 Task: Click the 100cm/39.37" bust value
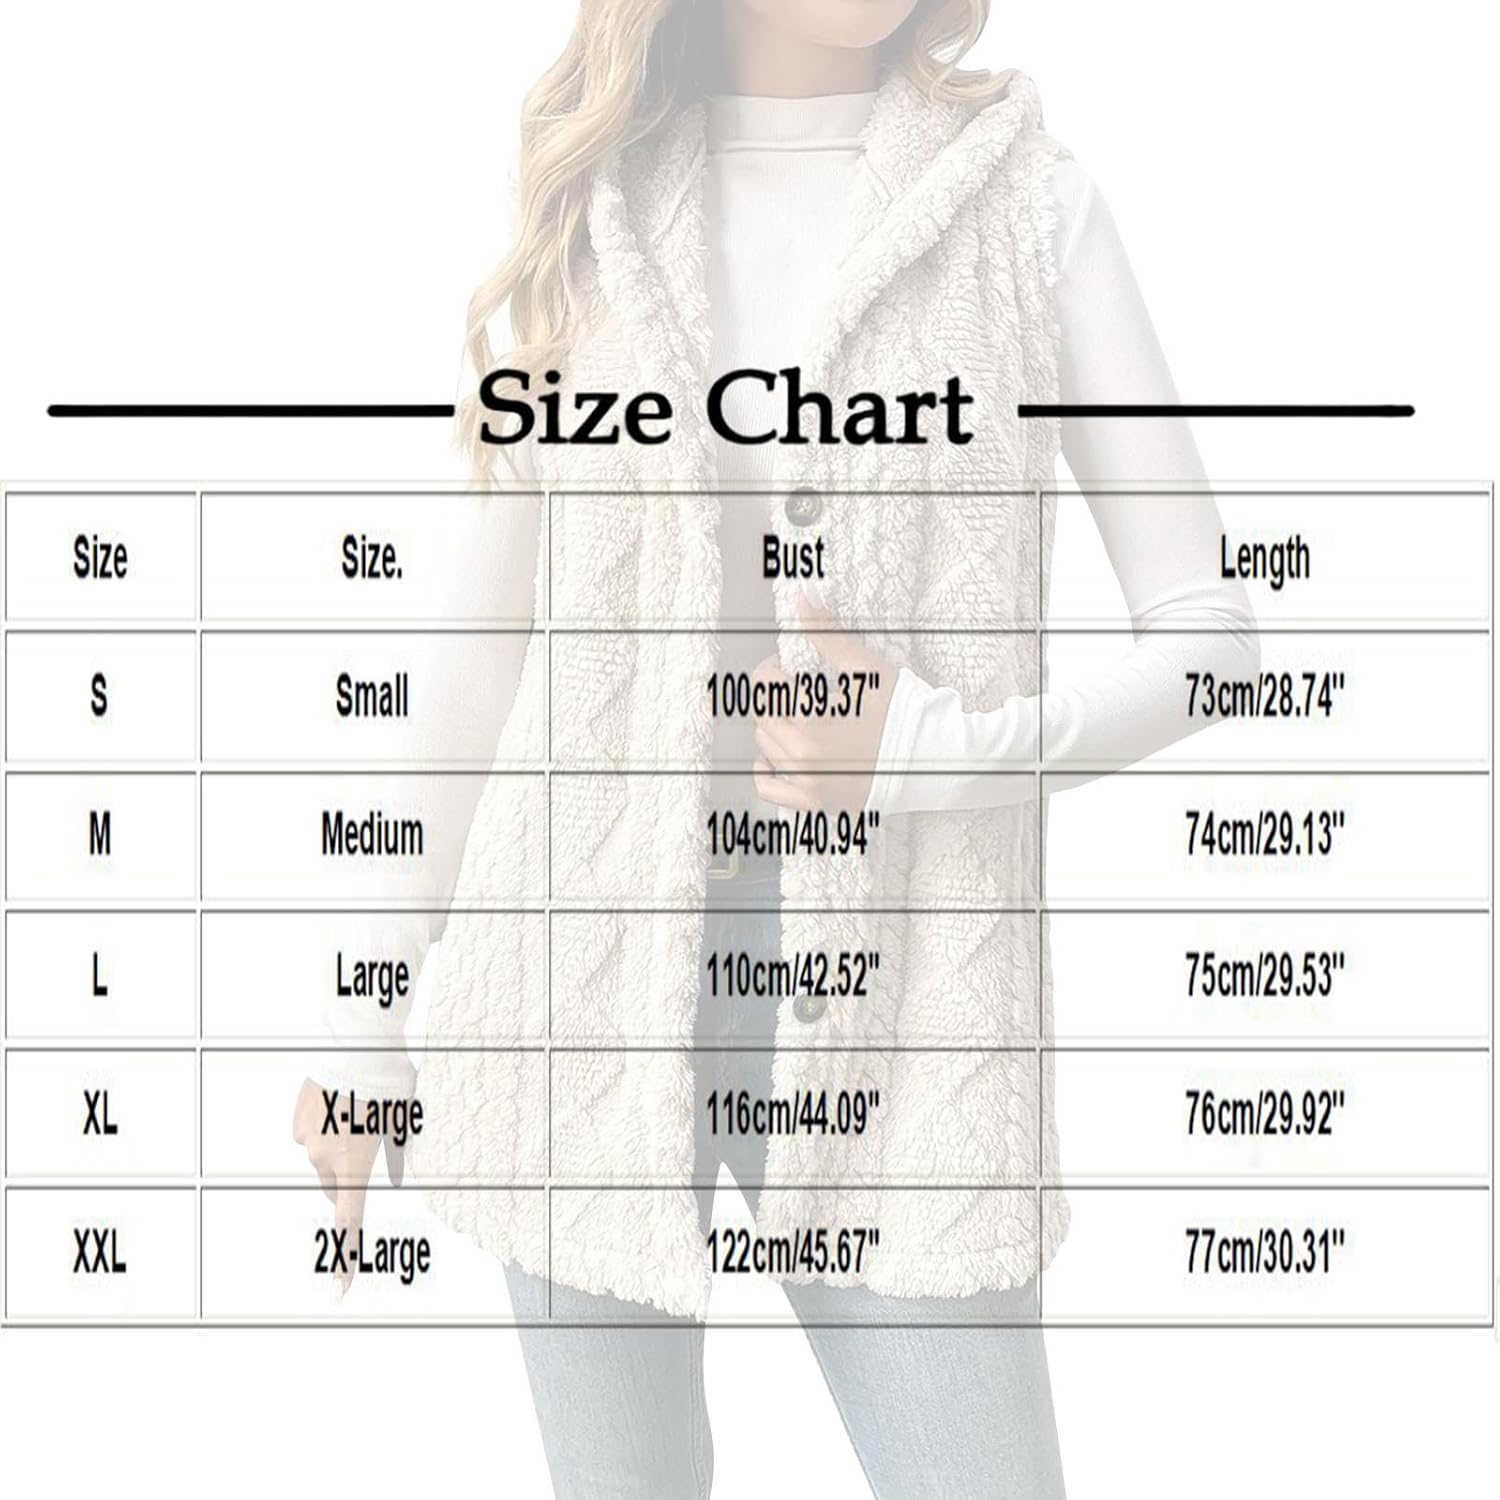point(793,697)
